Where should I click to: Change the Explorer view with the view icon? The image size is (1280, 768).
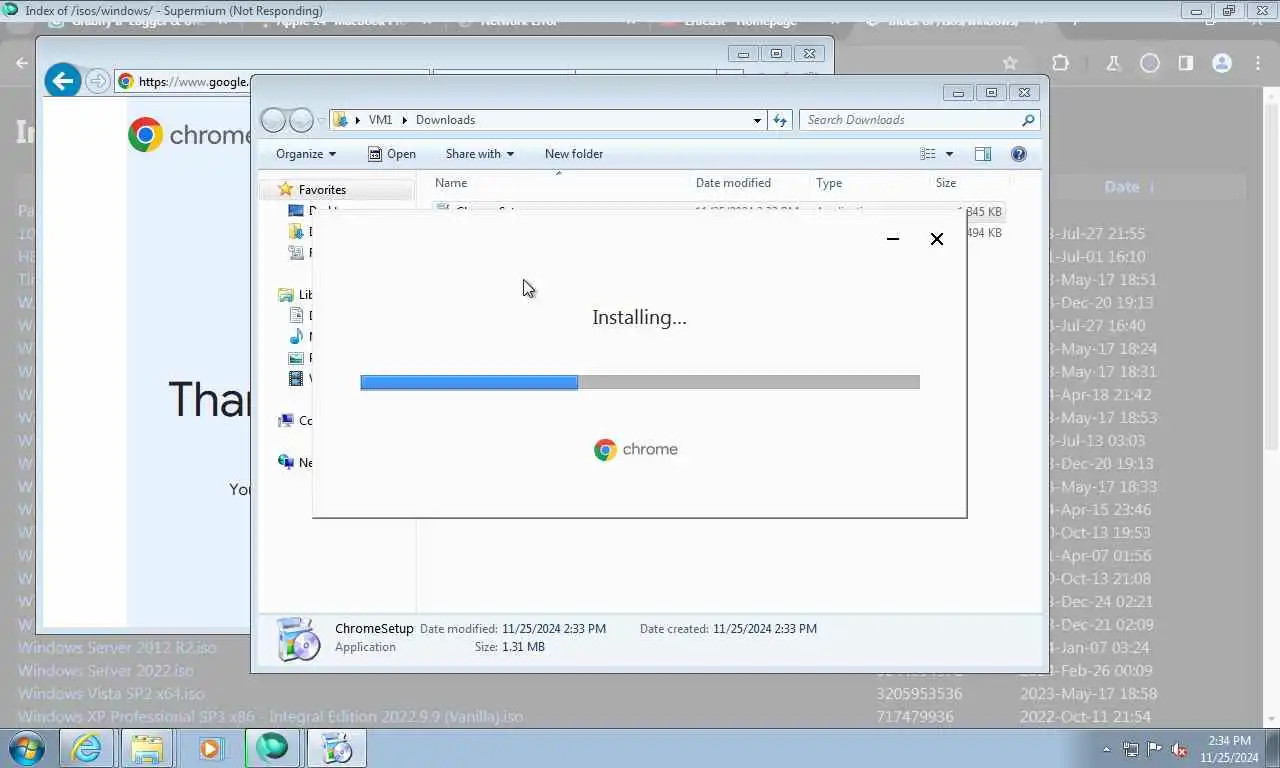click(x=928, y=154)
